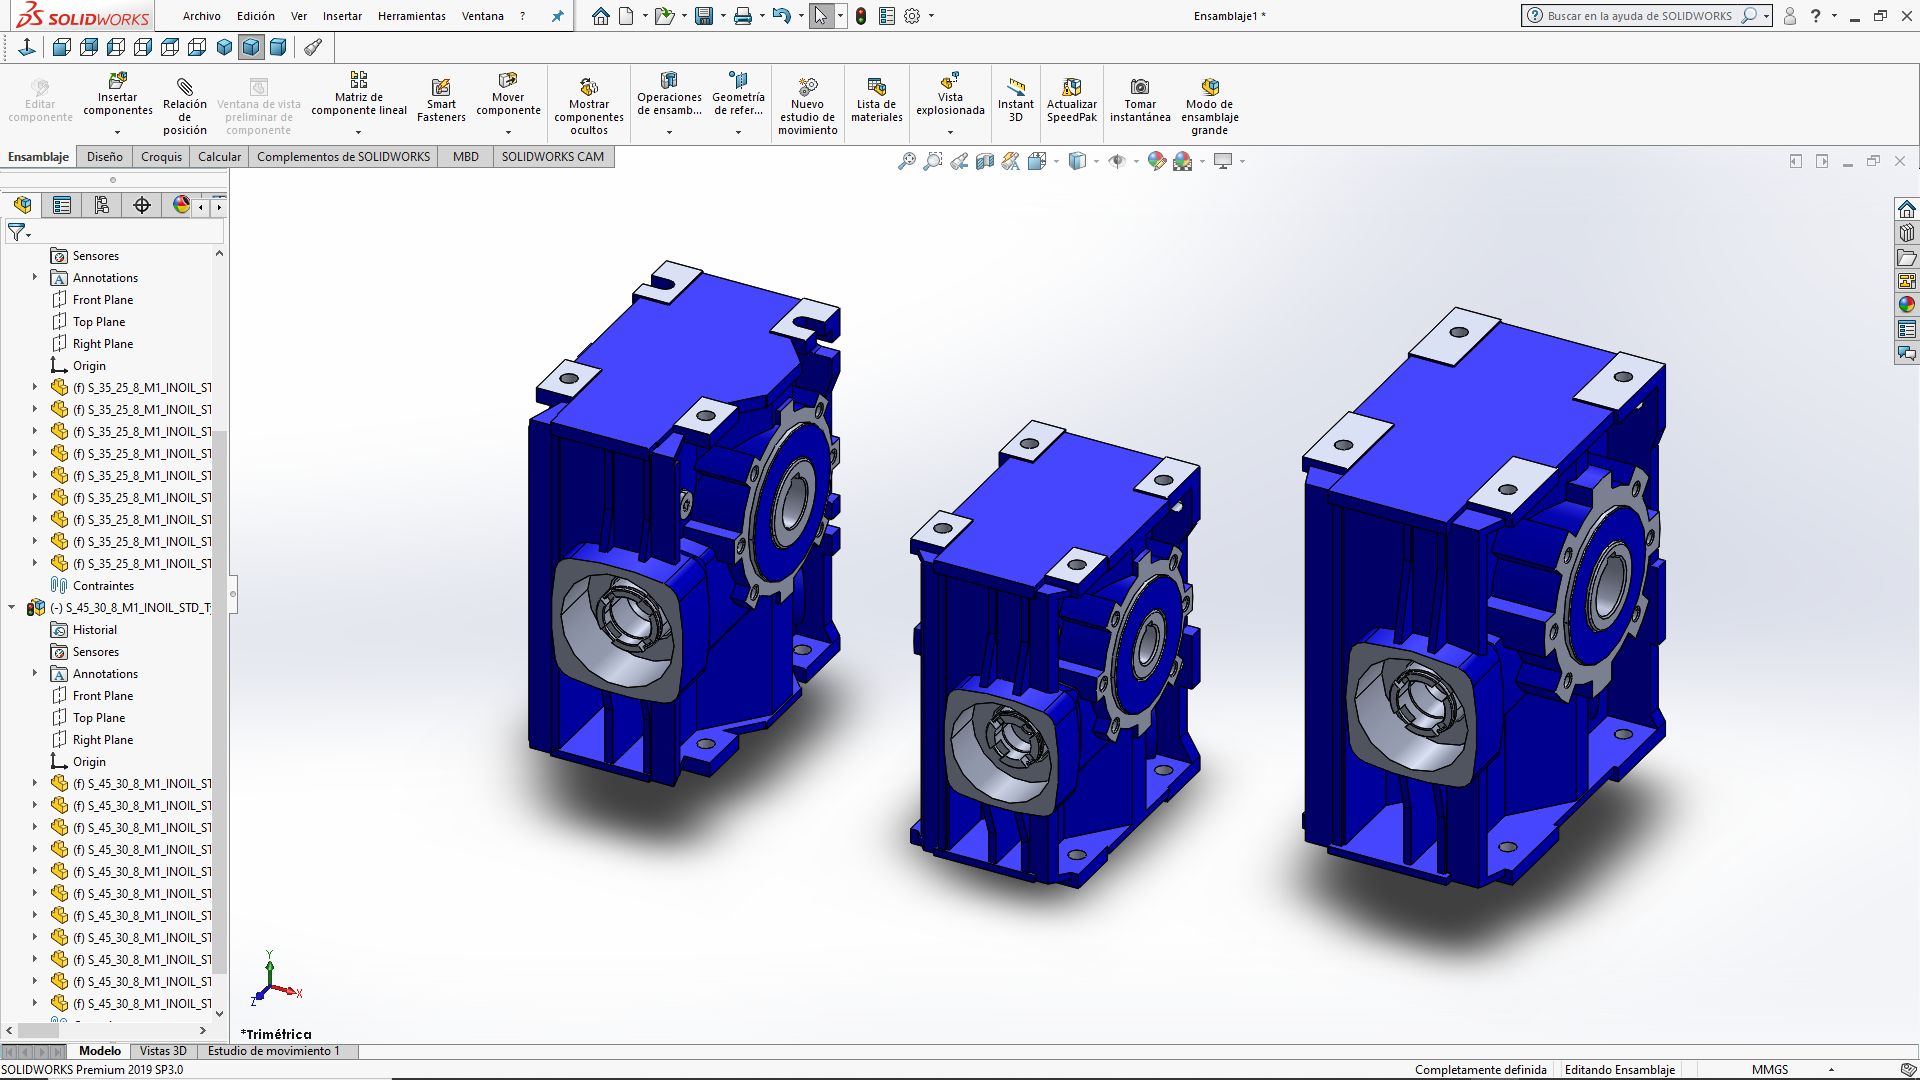
Task: Toggle Modo de ensamblaje grande
Action: click(1209, 100)
